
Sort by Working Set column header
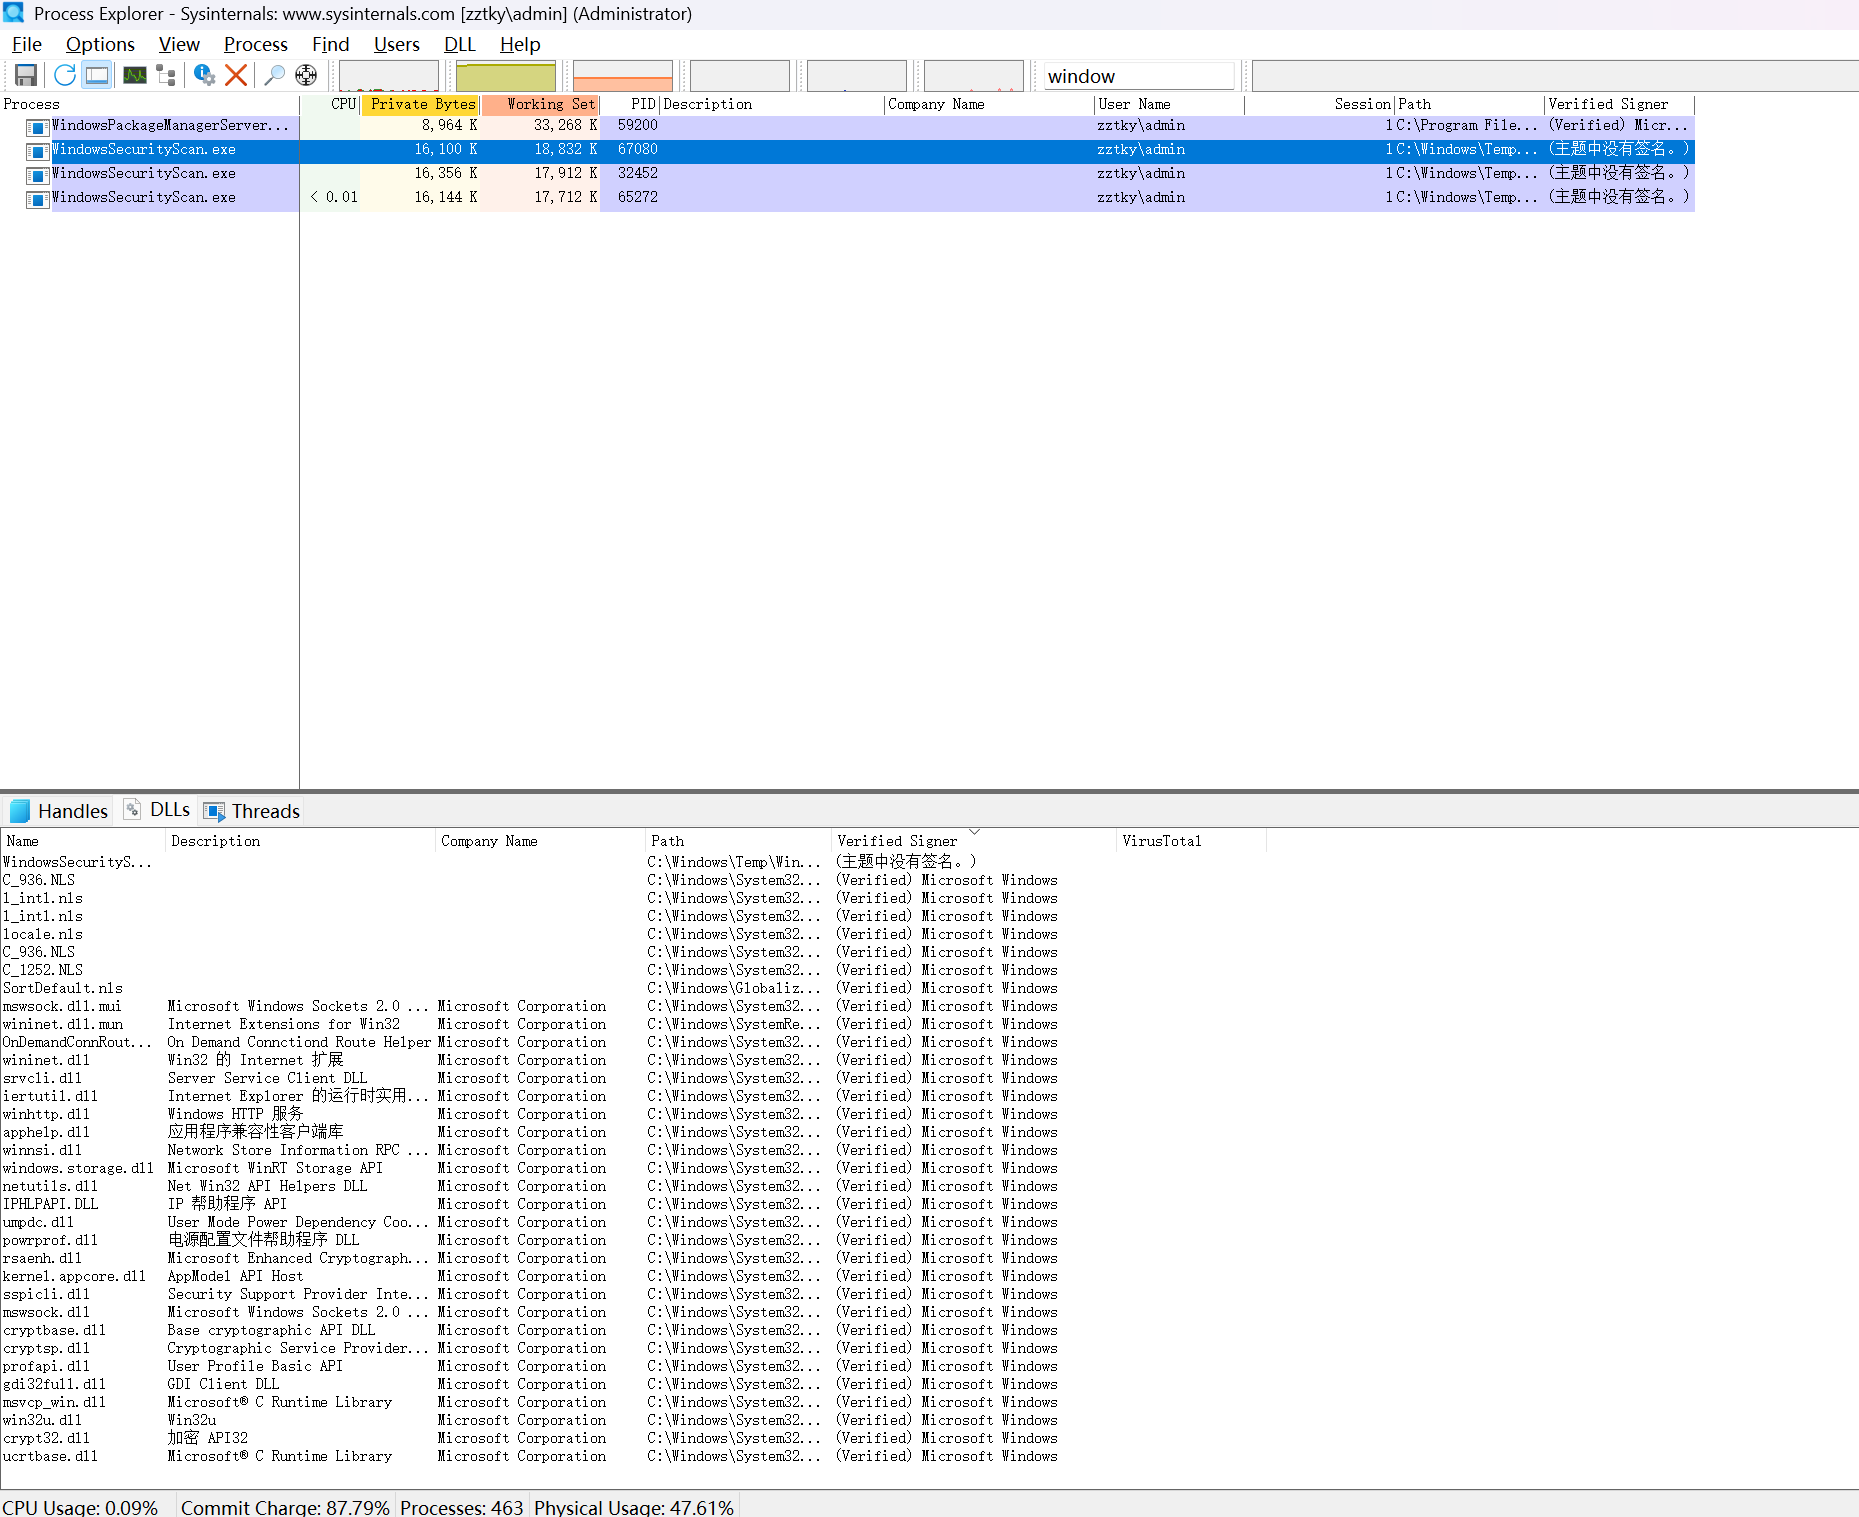pos(540,104)
